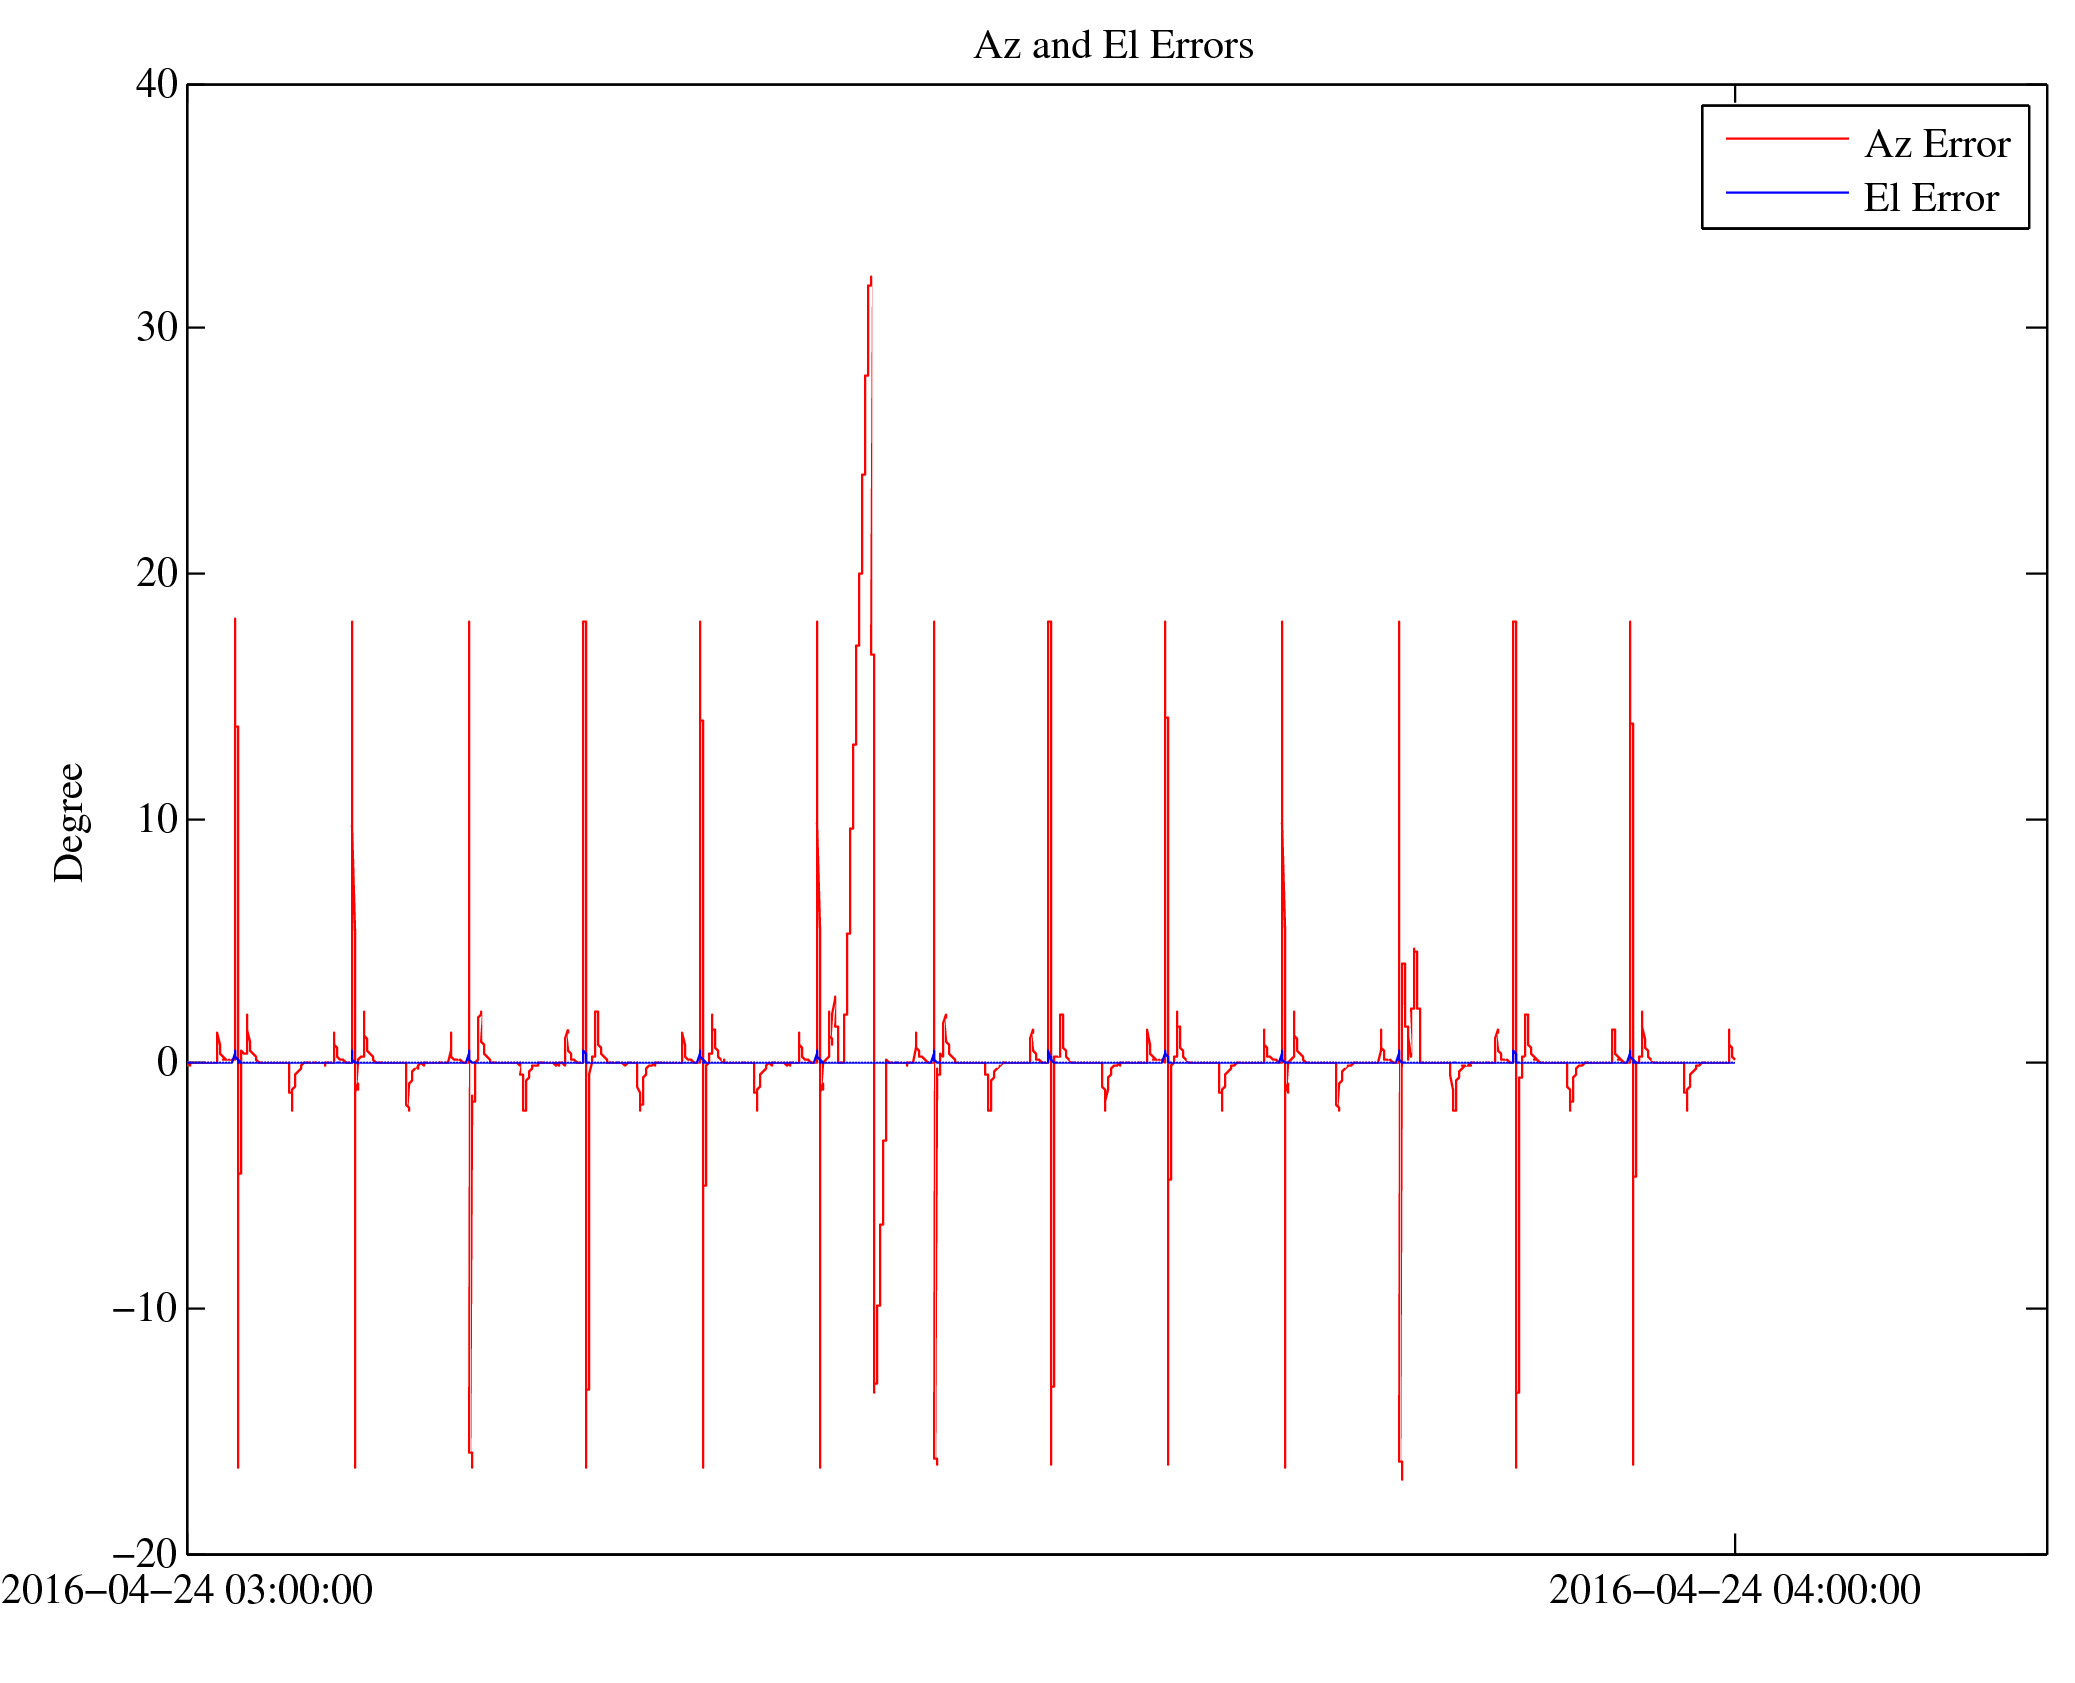Click the '2016-04-24 04:00:00' x-axis label
This screenshot has height=1683, width=2075.
pyautogui.click(x=1734, y=1590)
